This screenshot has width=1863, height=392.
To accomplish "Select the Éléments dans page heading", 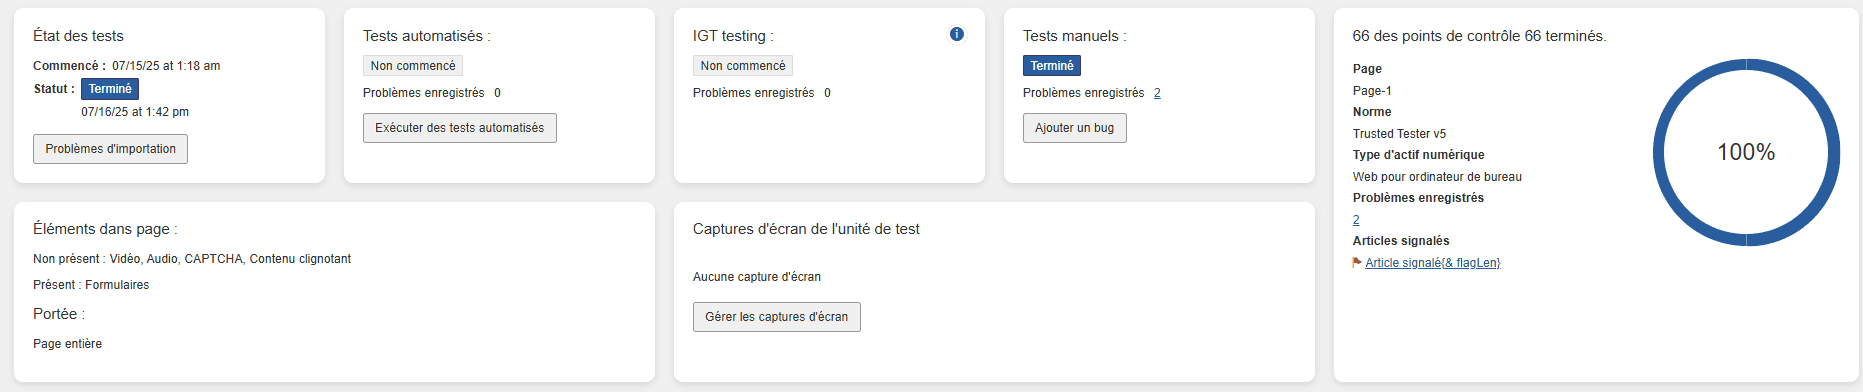I will point(105,229).
